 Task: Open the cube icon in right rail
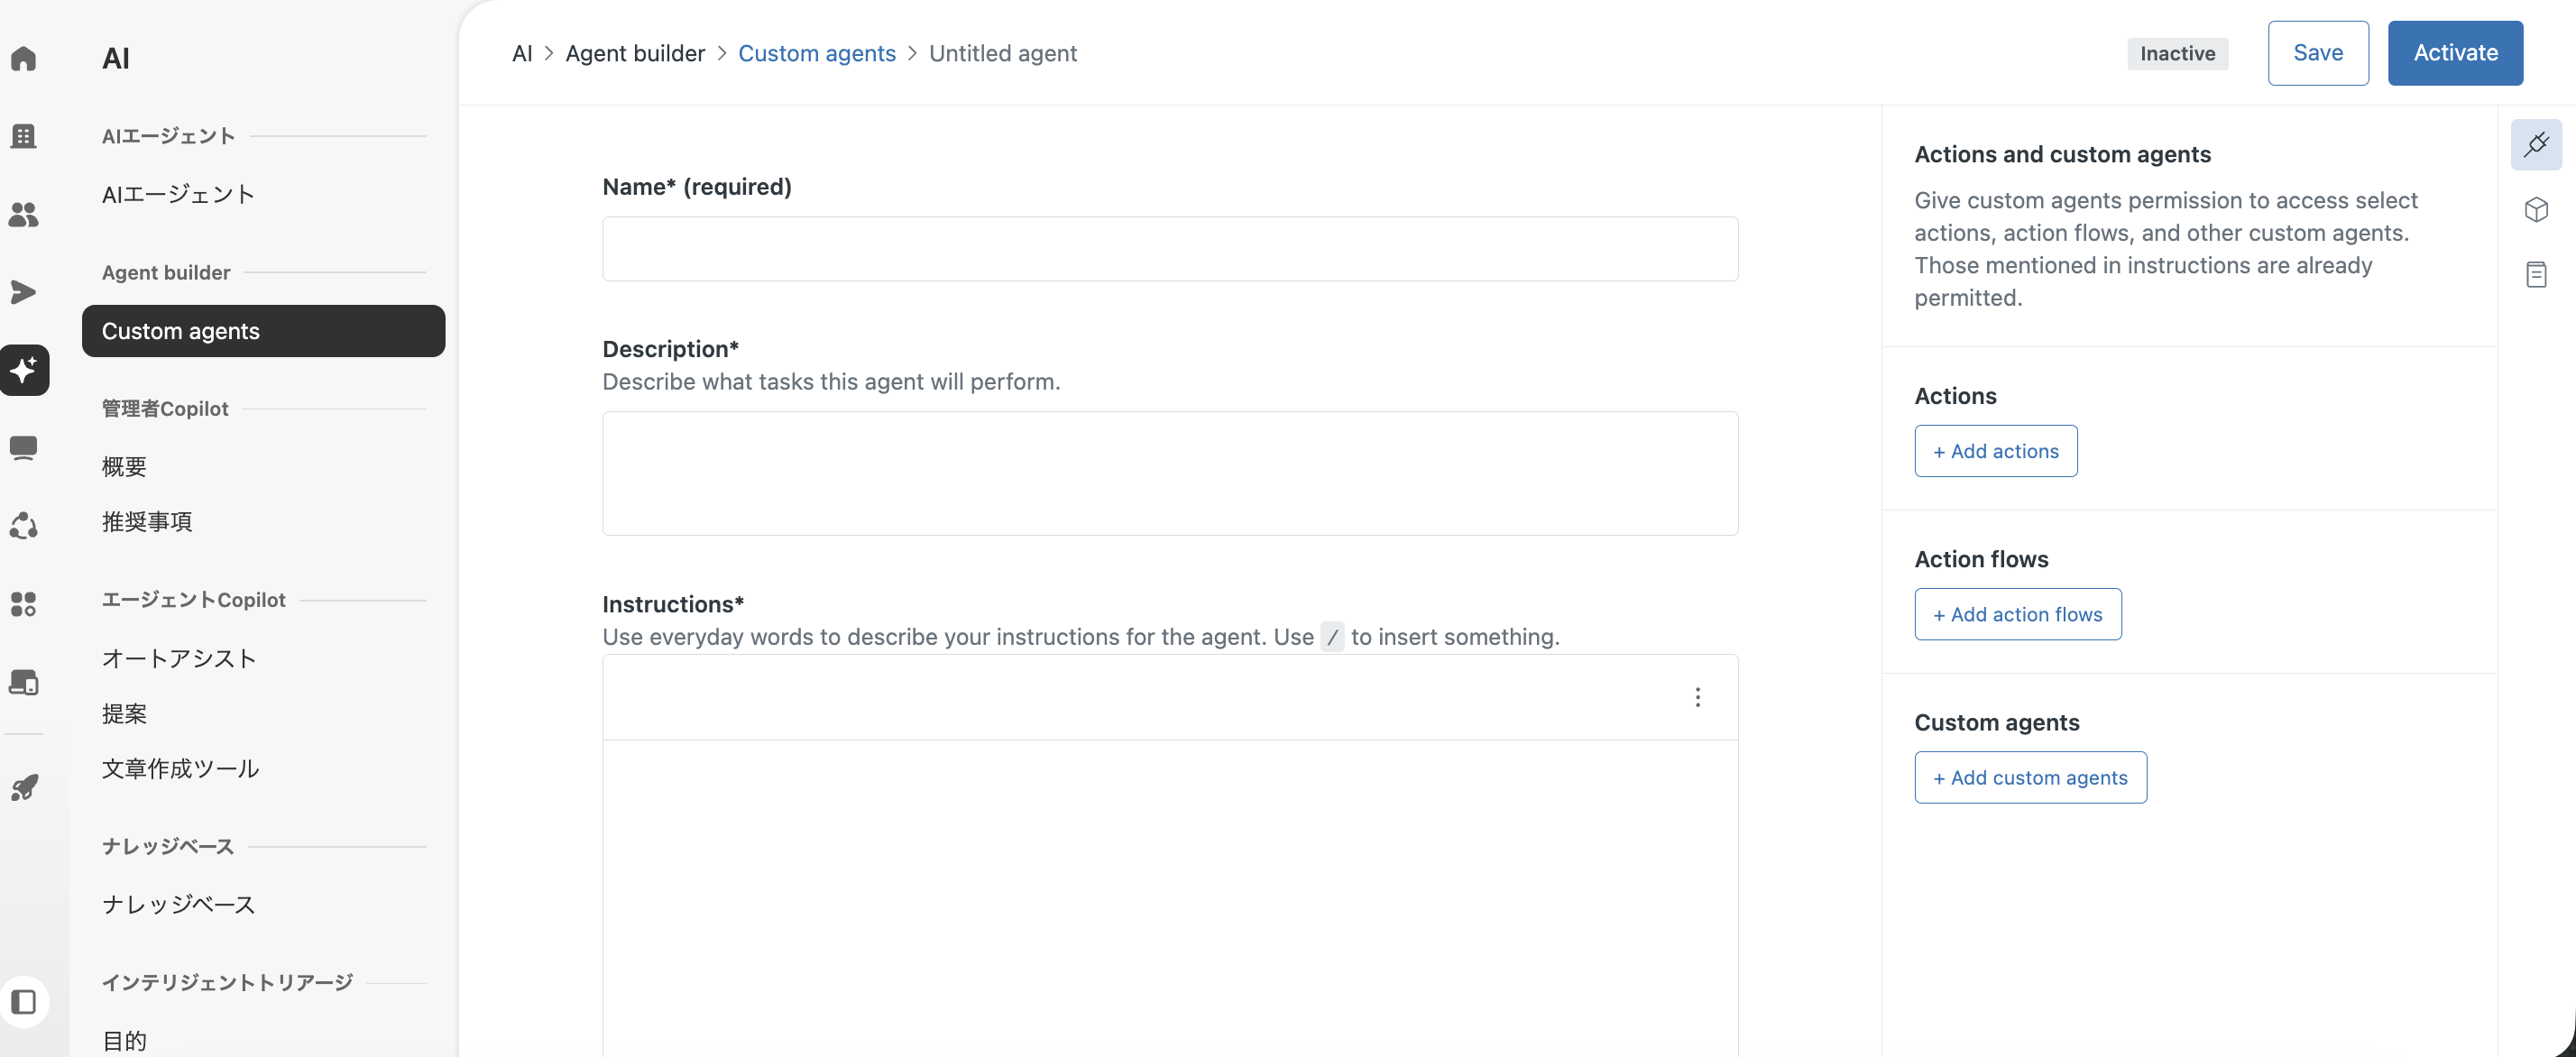click(x=2536, y=210)
